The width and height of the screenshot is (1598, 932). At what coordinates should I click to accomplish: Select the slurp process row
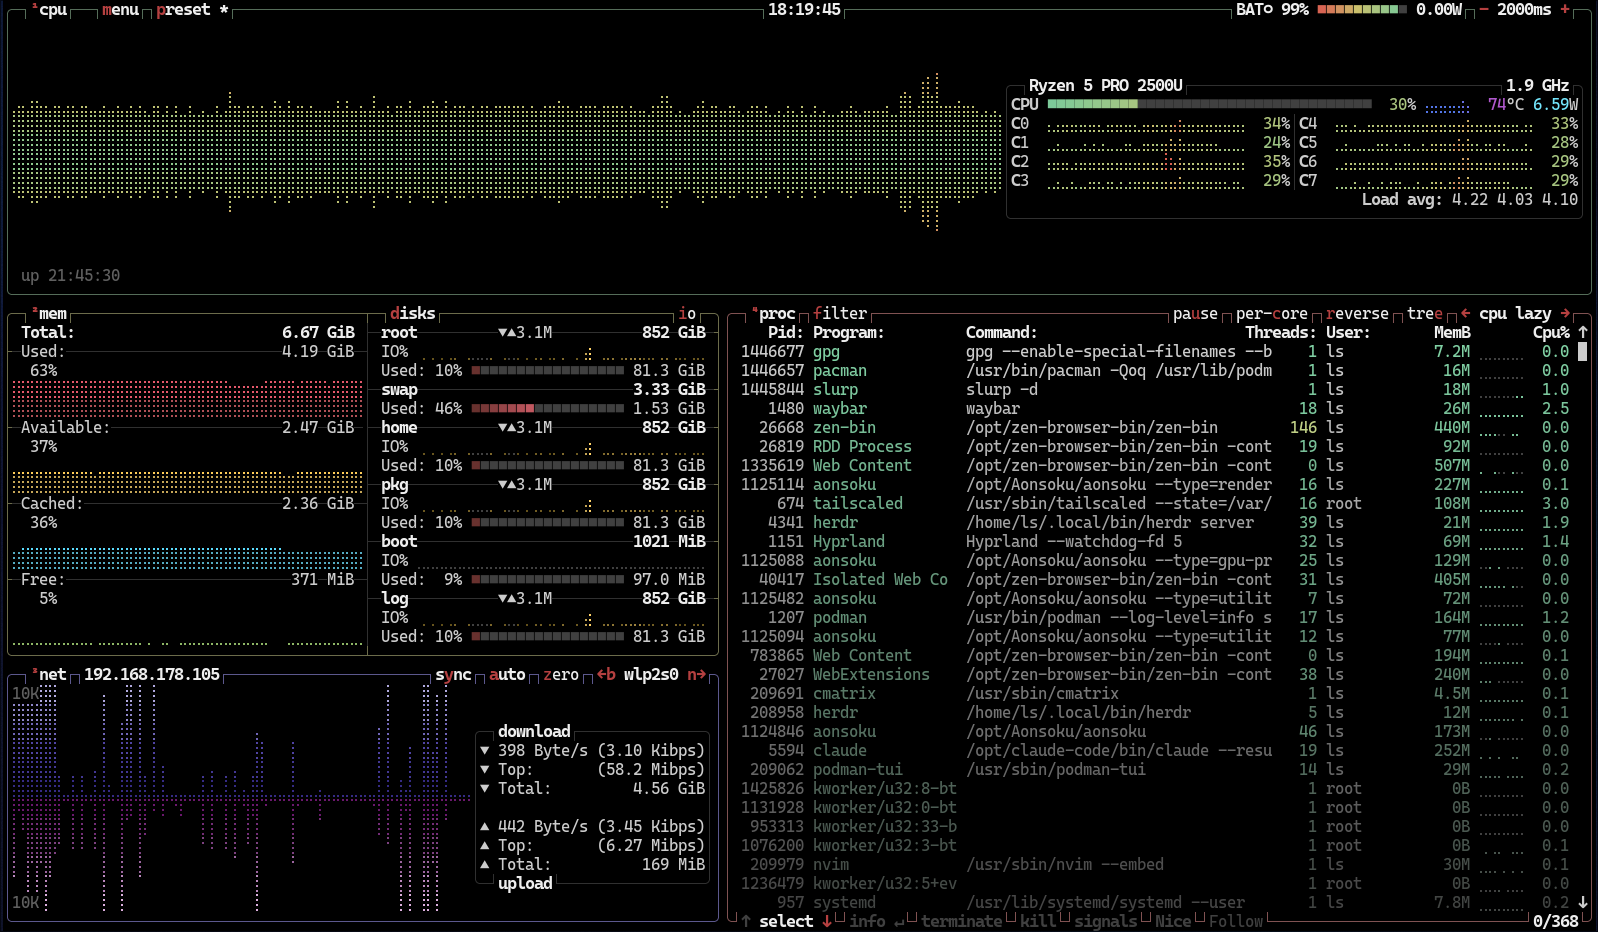(1155, 389)
